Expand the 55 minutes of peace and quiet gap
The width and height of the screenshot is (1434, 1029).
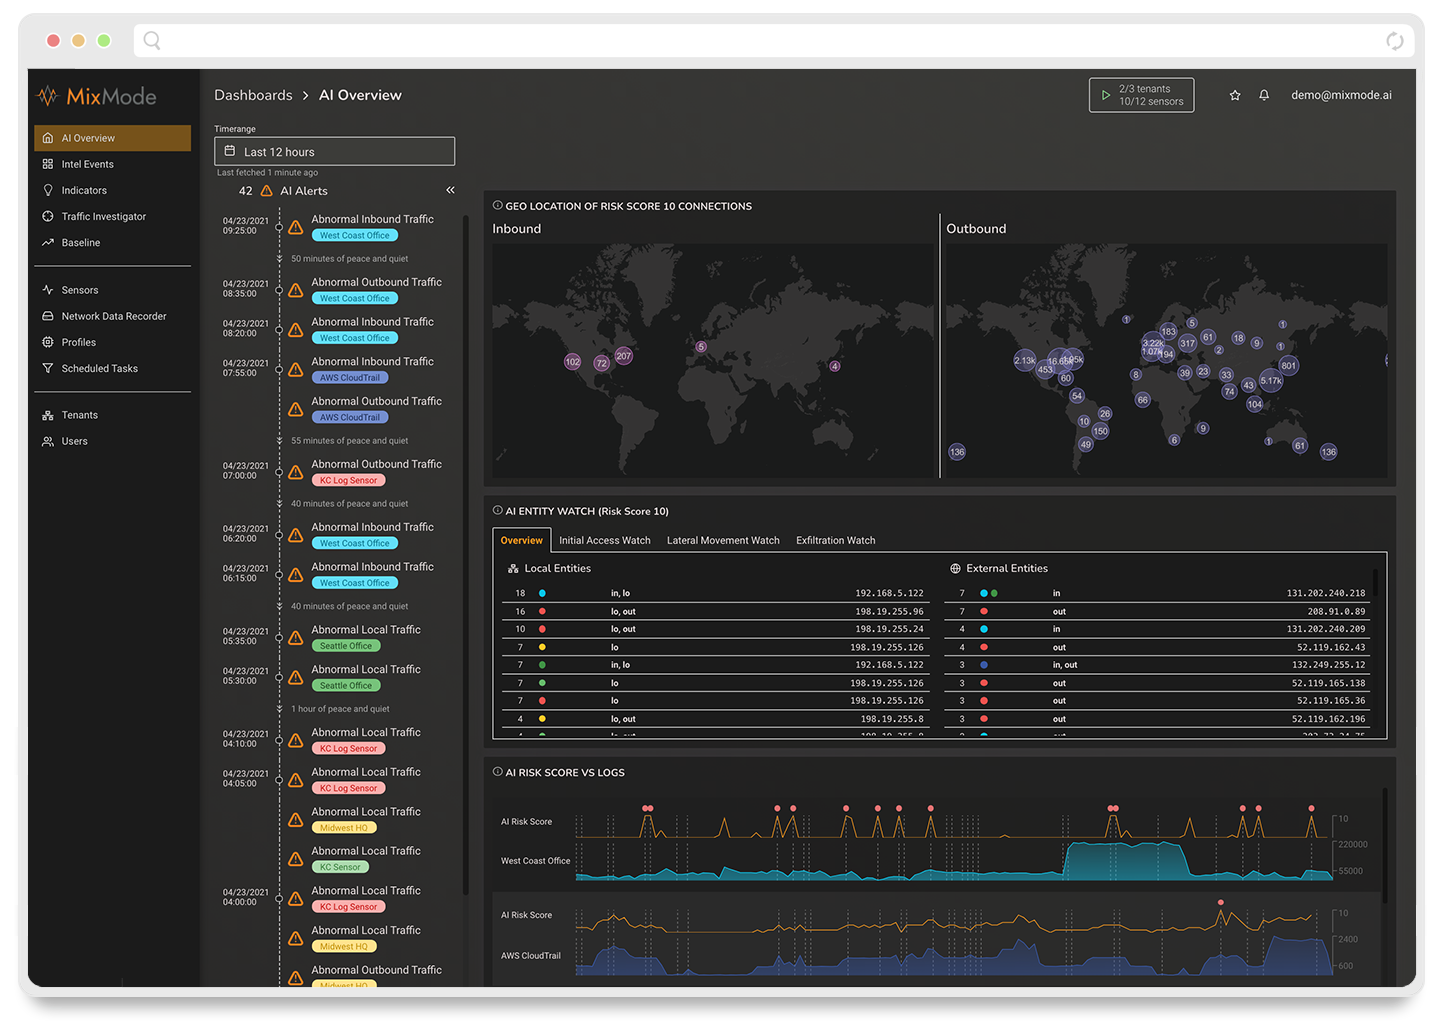[x=349, y=440]
